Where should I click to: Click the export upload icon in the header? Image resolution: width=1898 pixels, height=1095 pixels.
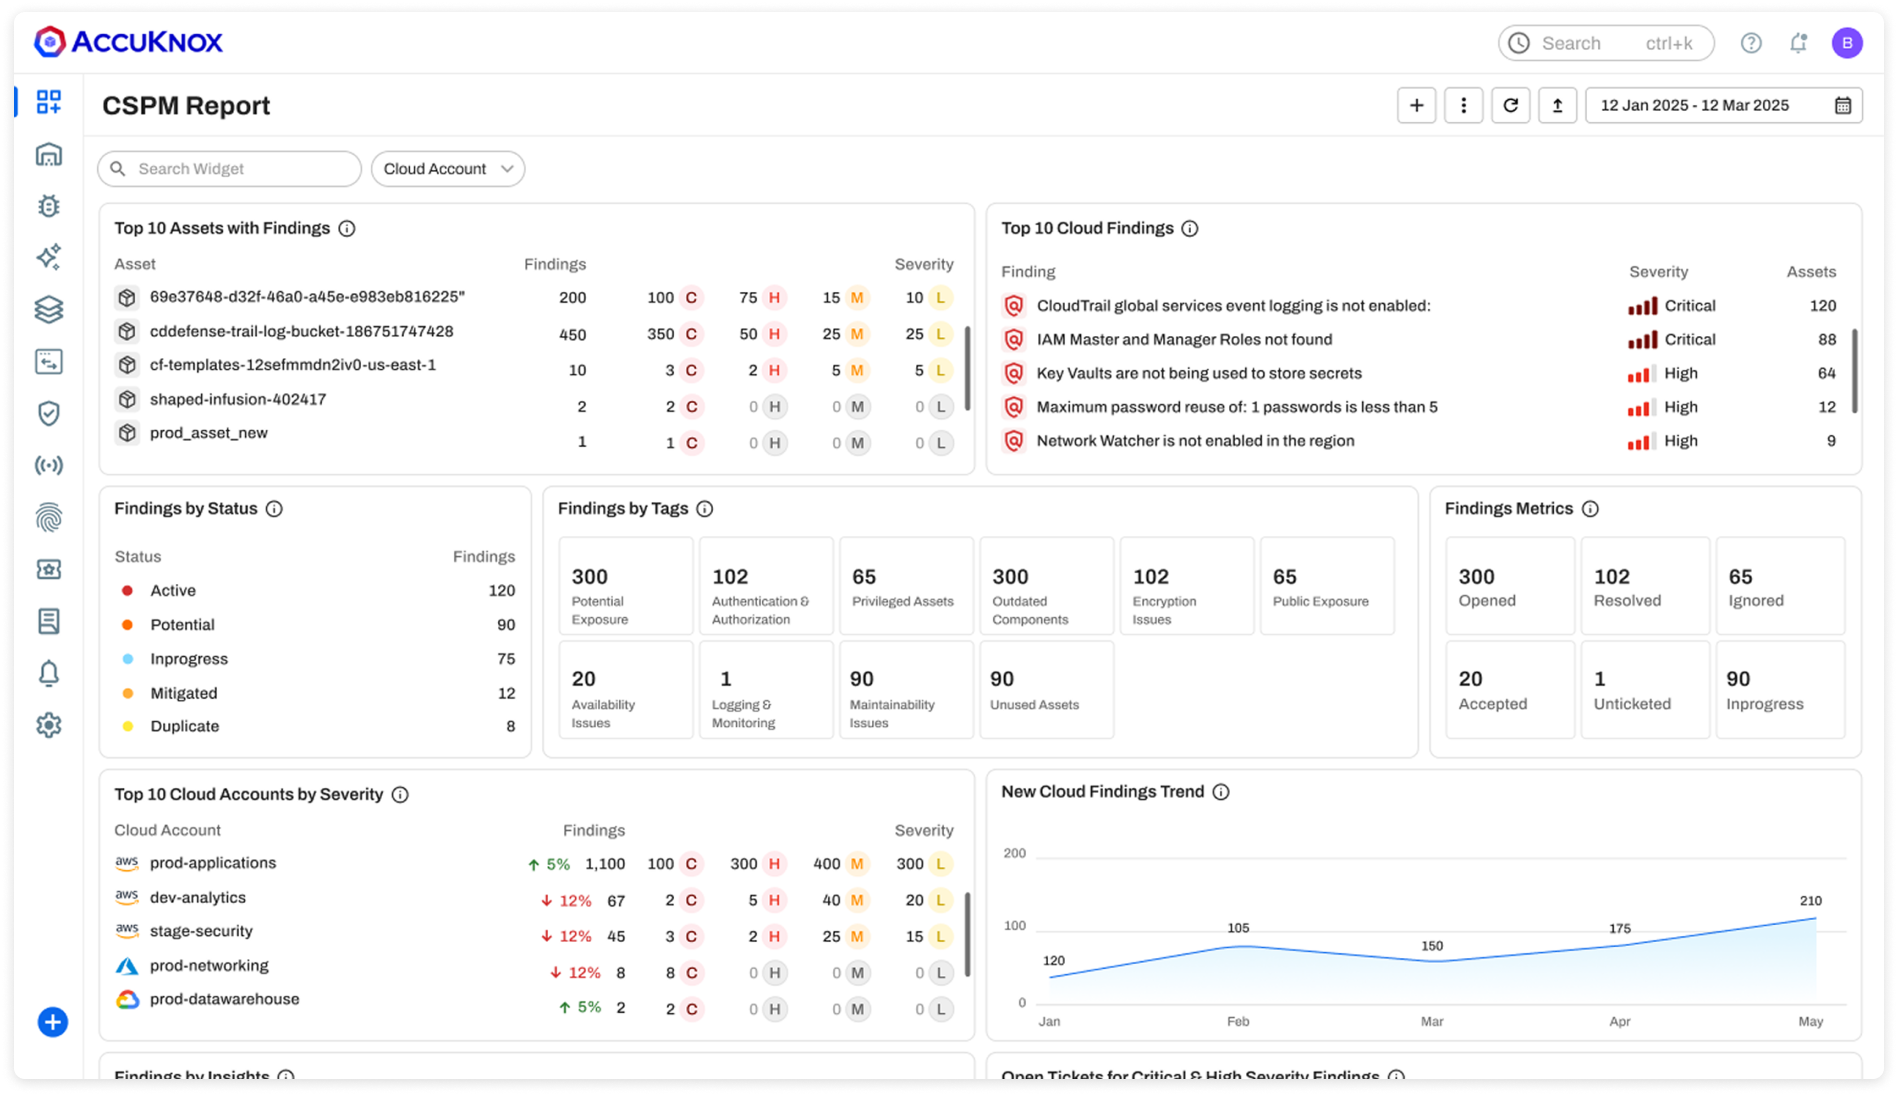click(x=1557, y=104)
